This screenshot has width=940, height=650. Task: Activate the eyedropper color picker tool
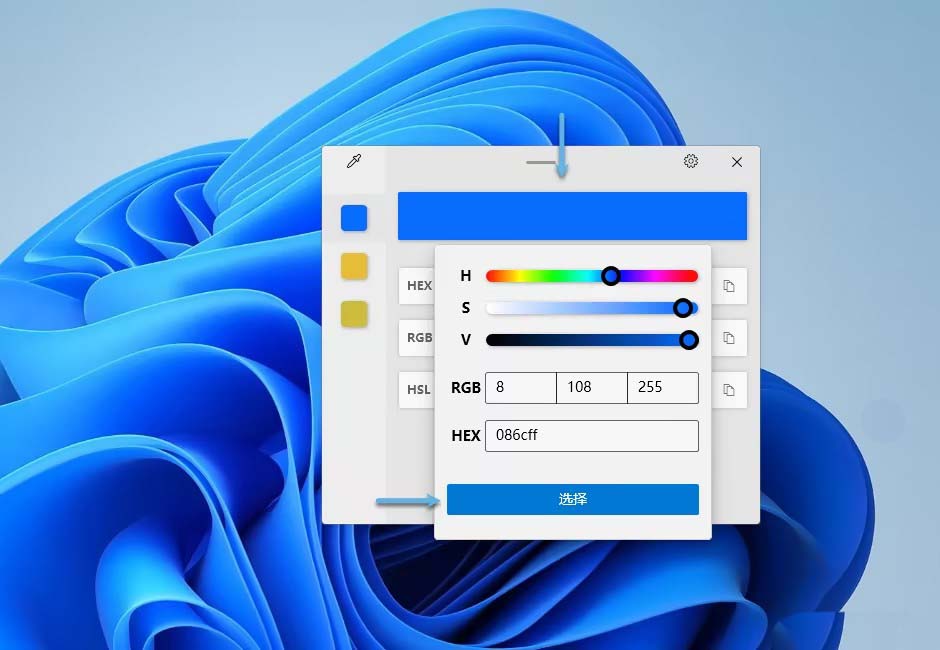354,161
